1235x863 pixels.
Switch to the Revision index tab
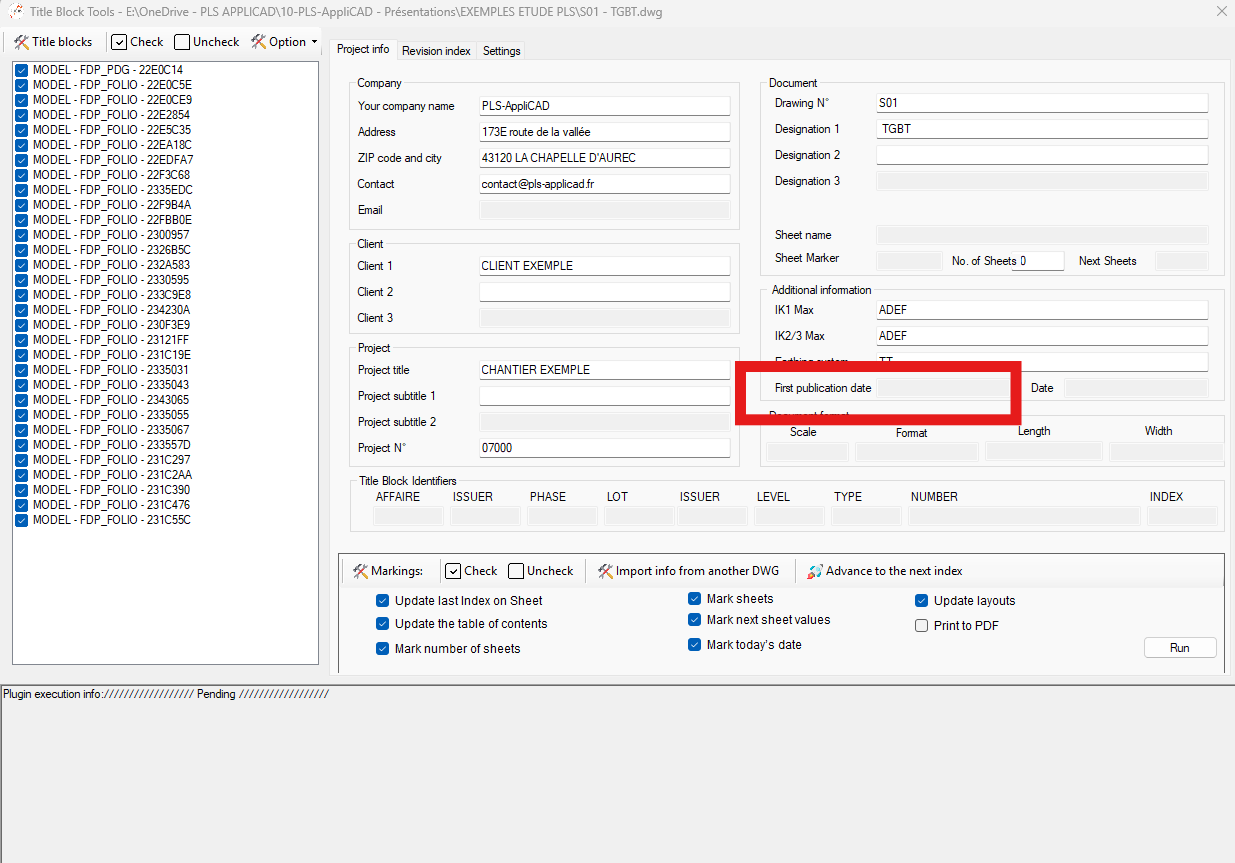436,50
